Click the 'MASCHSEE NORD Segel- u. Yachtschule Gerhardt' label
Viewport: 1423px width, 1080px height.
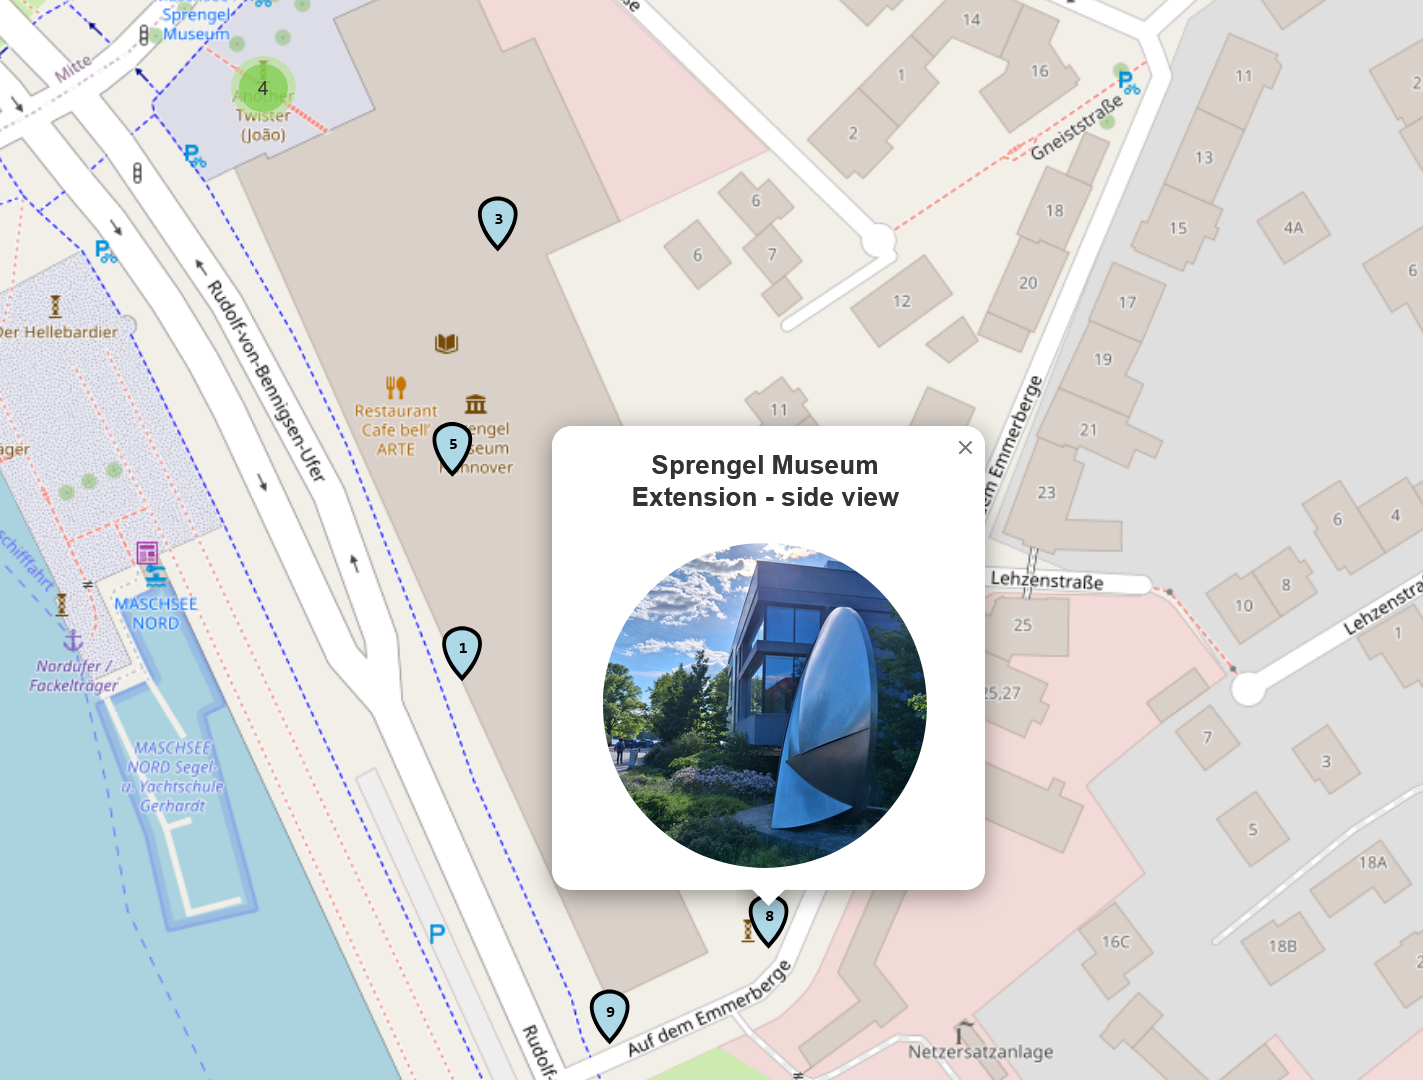tap(173, 777)
